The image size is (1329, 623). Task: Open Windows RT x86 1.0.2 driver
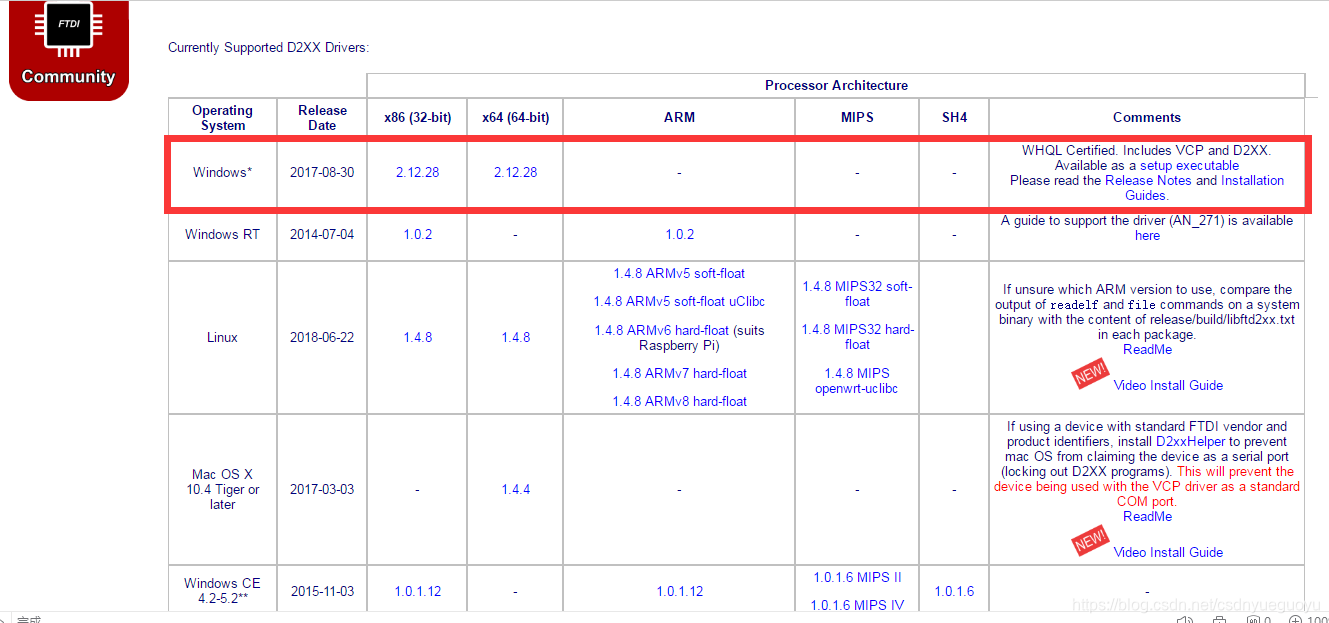click(x=417, y=234)
